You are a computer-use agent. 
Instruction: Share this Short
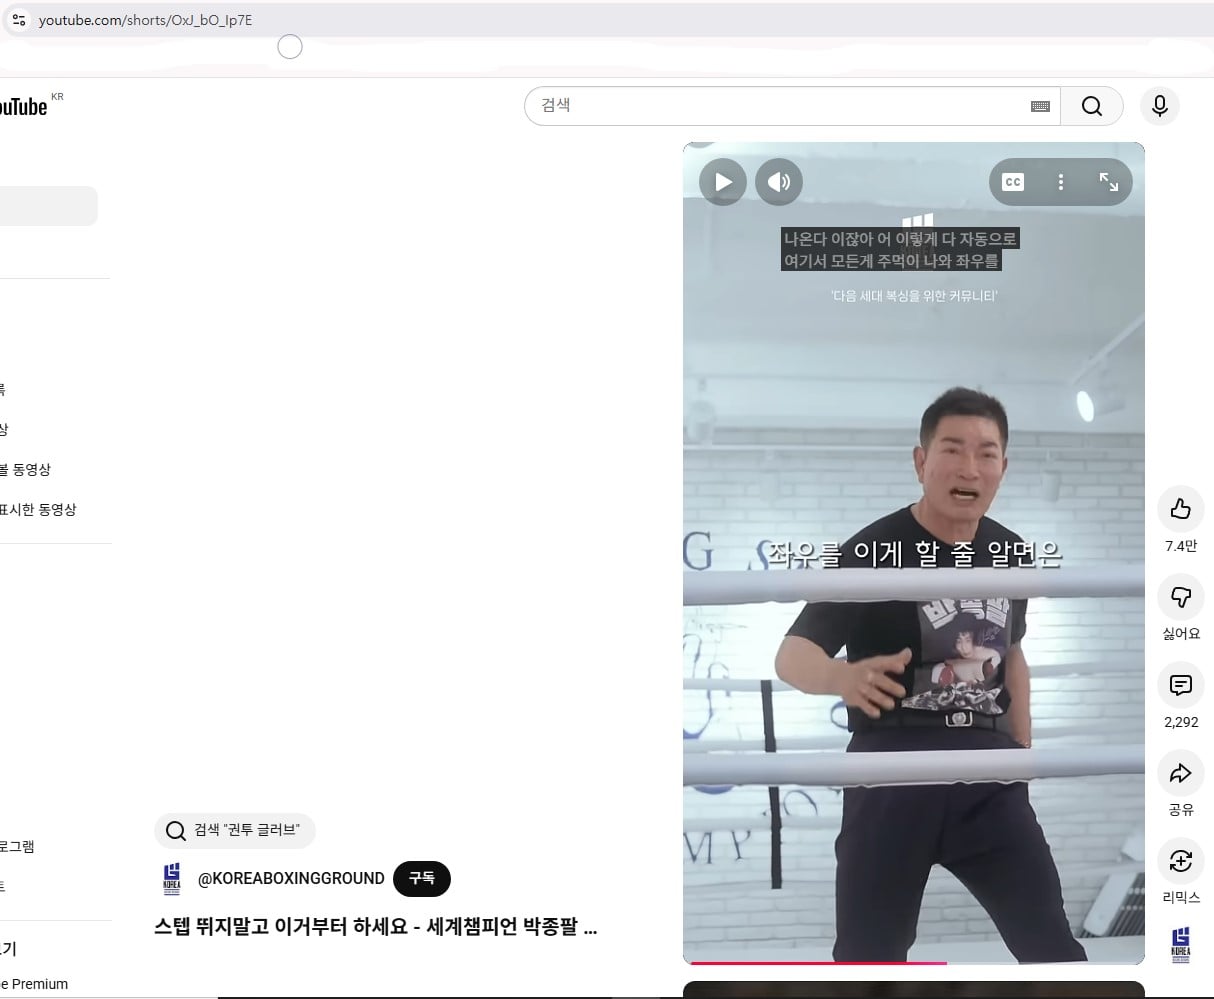pyautogui.click(x=1180, y=773)
